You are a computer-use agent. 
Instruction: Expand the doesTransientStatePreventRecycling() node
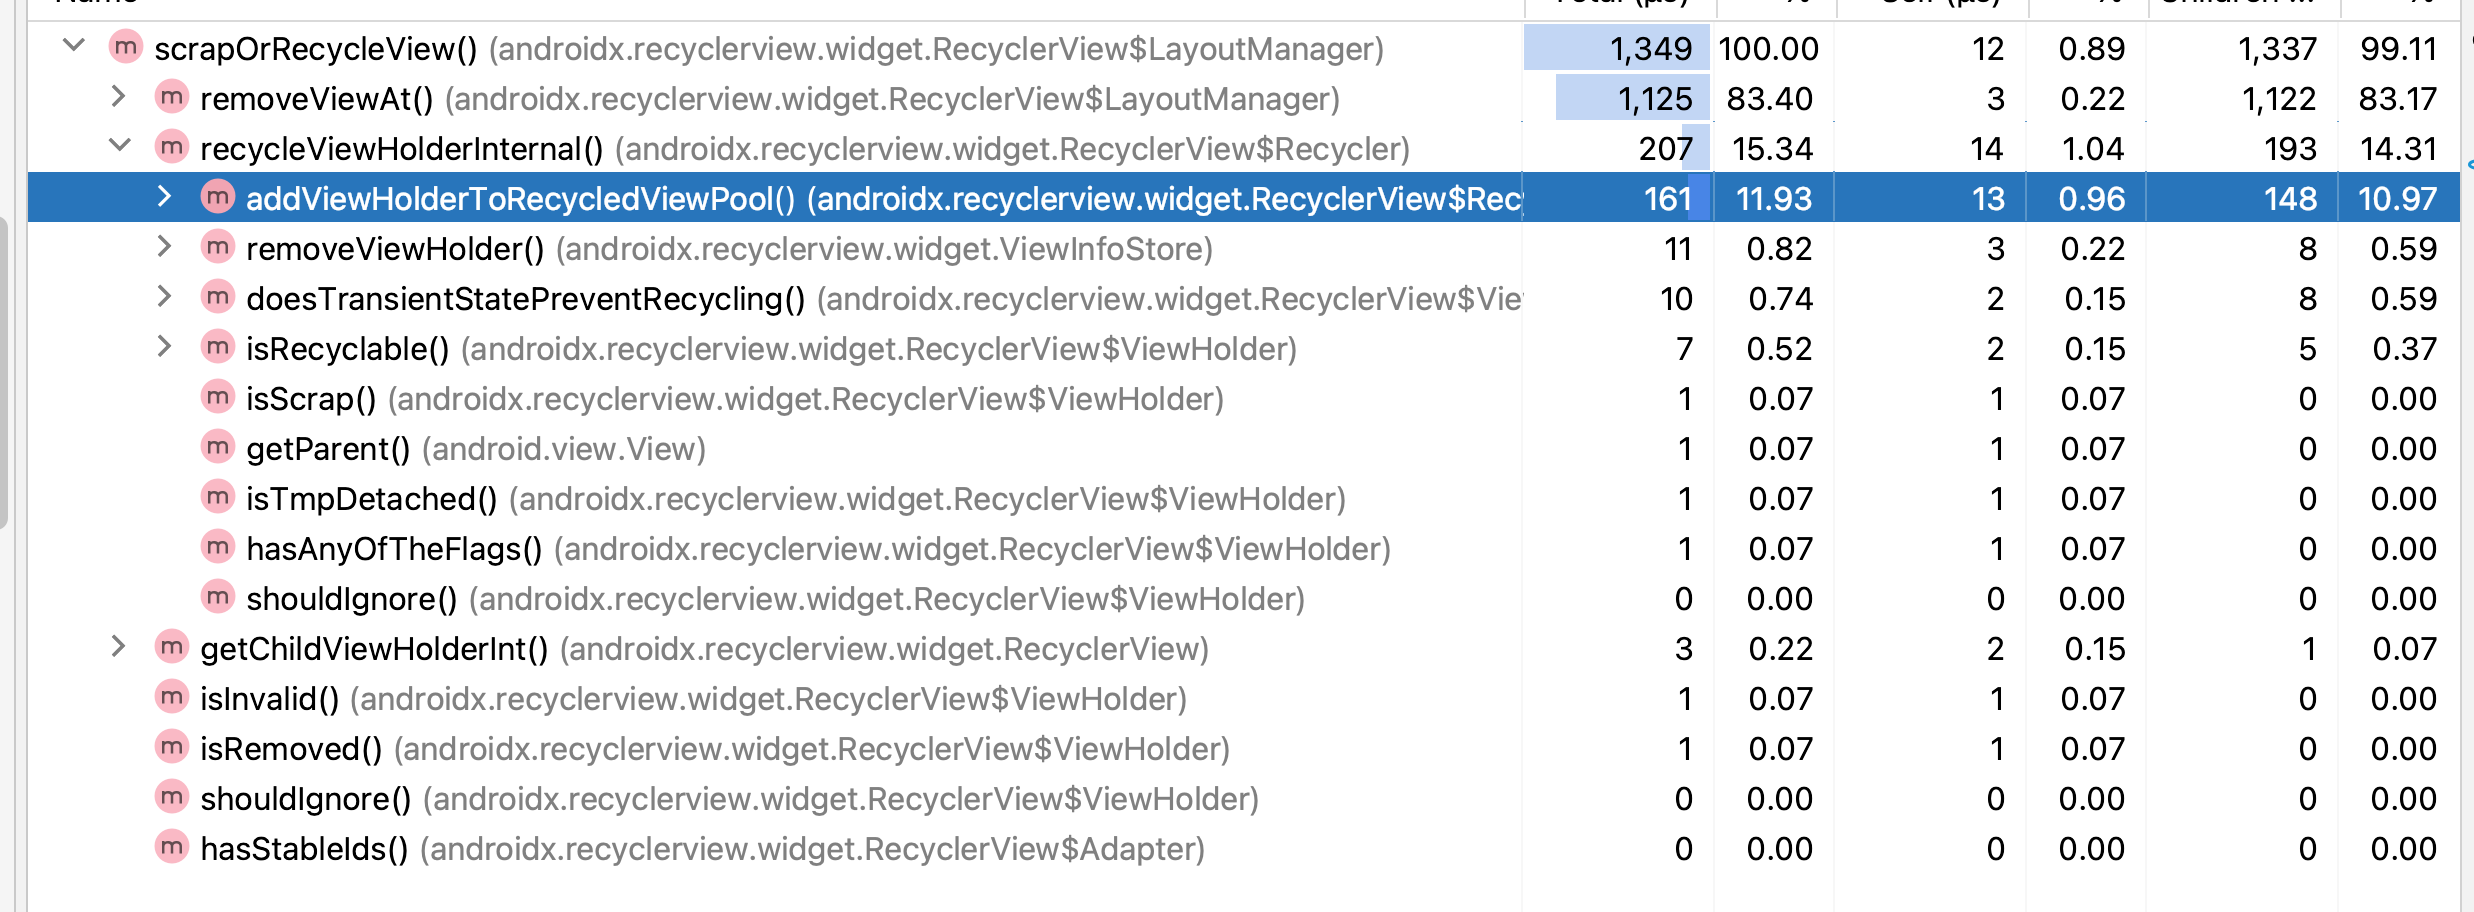(165, 296)
